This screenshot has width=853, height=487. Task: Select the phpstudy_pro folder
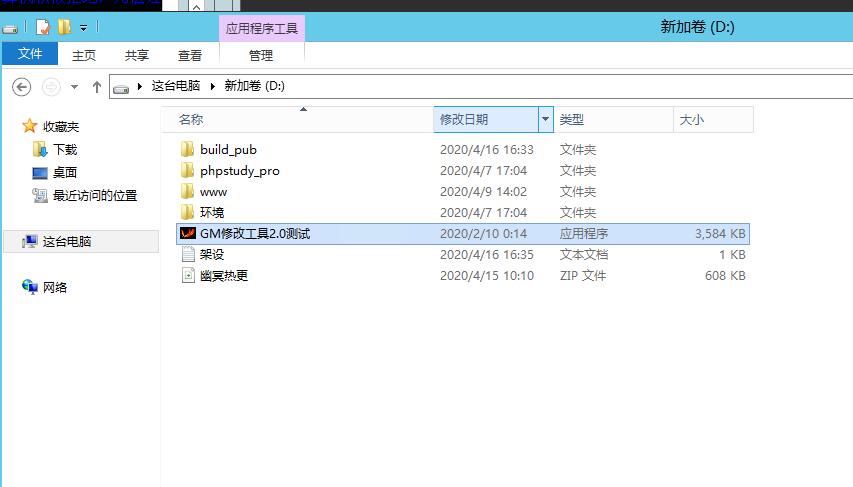click(x=239, y=171)
